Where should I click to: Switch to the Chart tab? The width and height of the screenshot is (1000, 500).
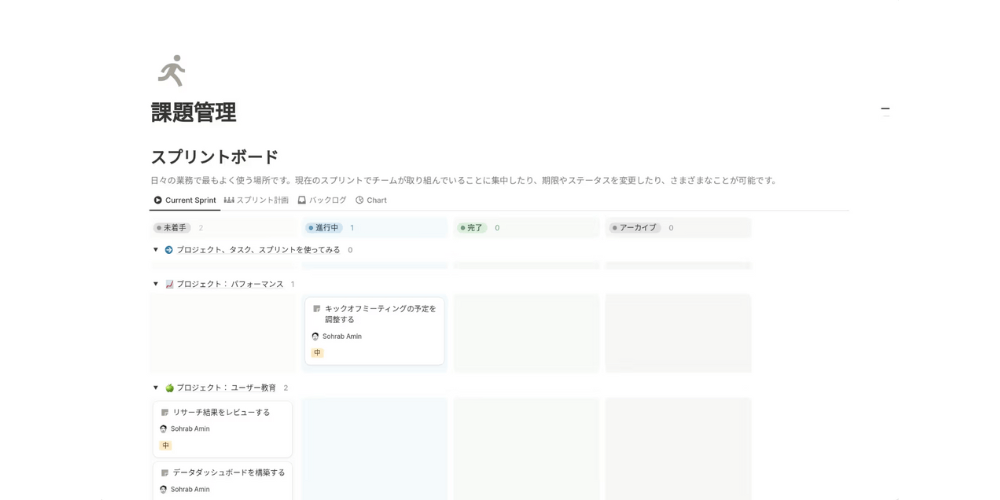point(371,200)
